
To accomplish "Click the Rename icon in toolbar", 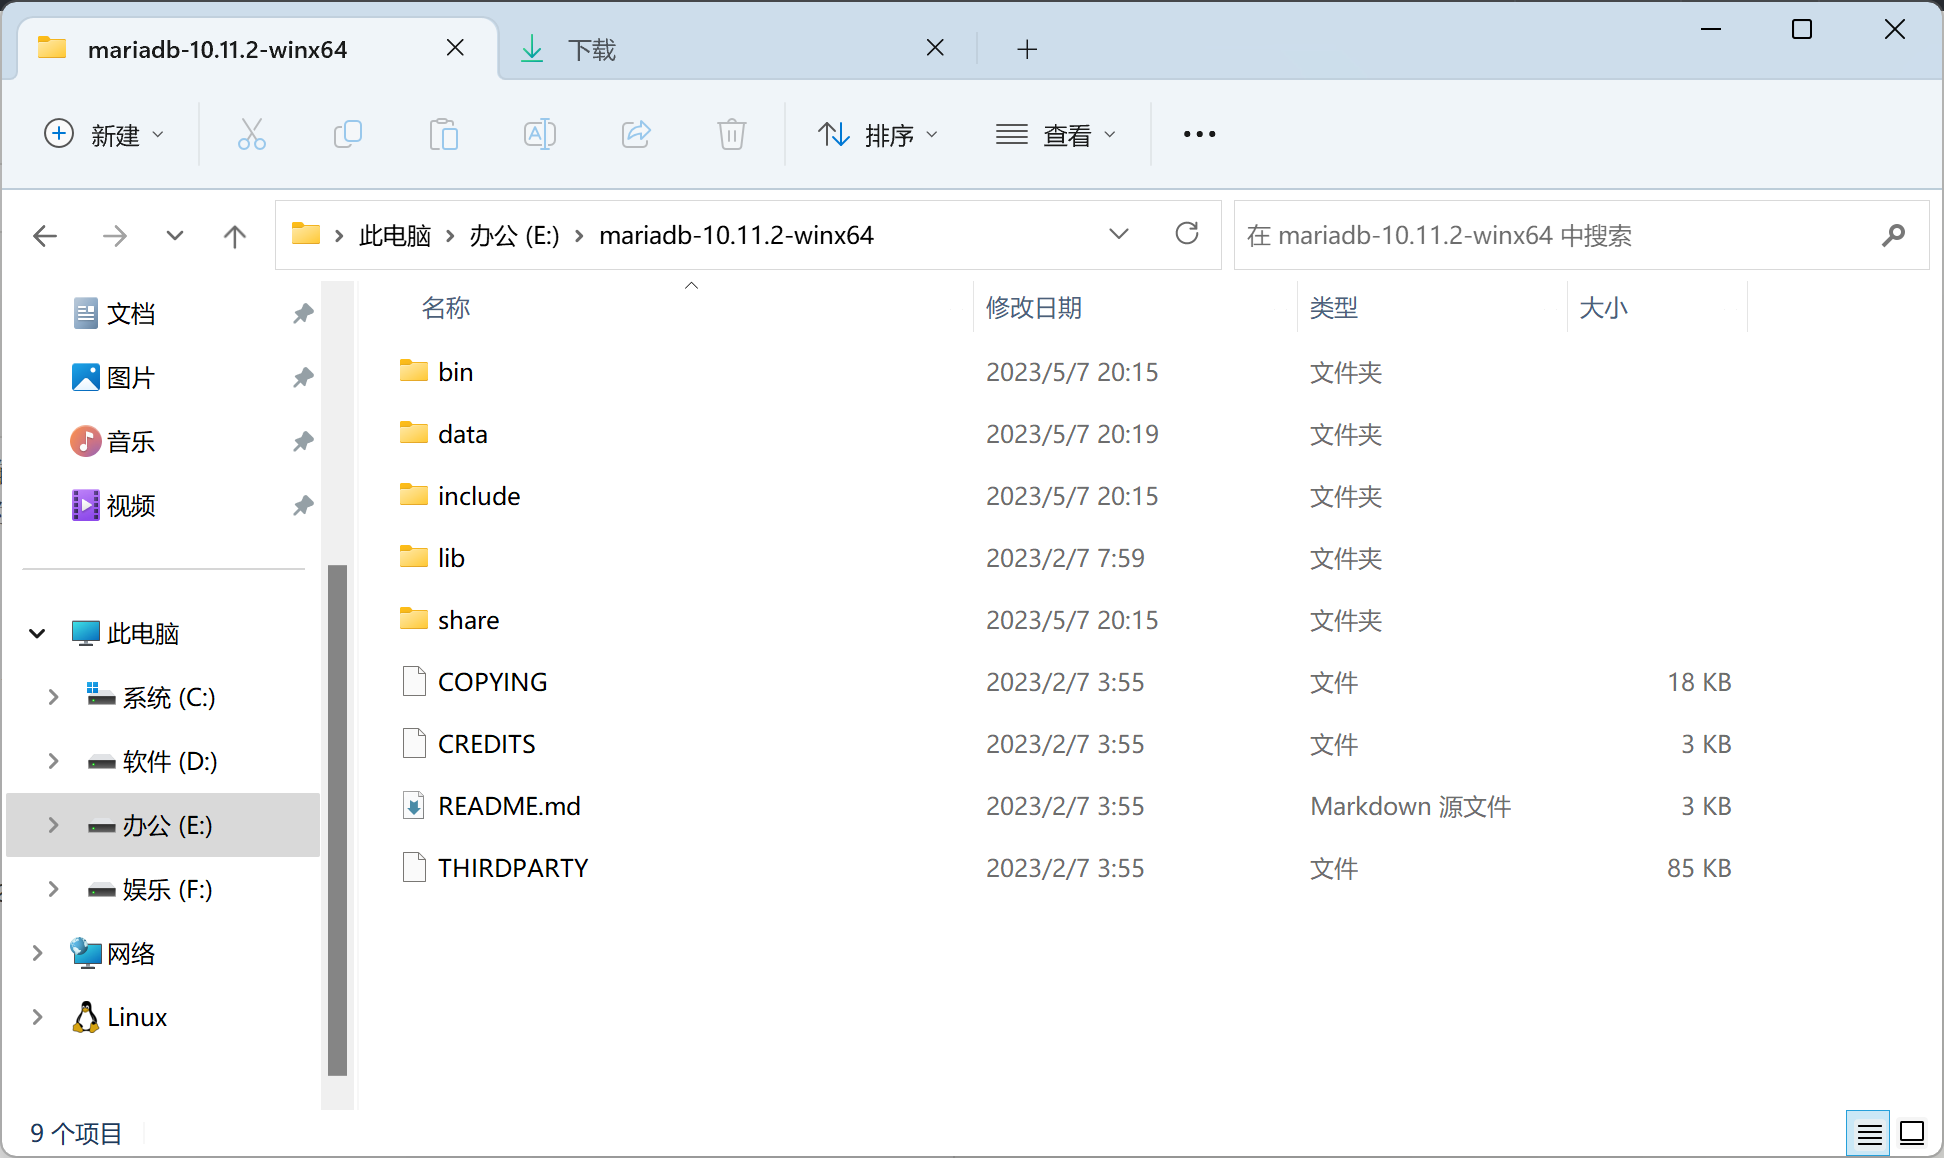I will tap(539, 134).
